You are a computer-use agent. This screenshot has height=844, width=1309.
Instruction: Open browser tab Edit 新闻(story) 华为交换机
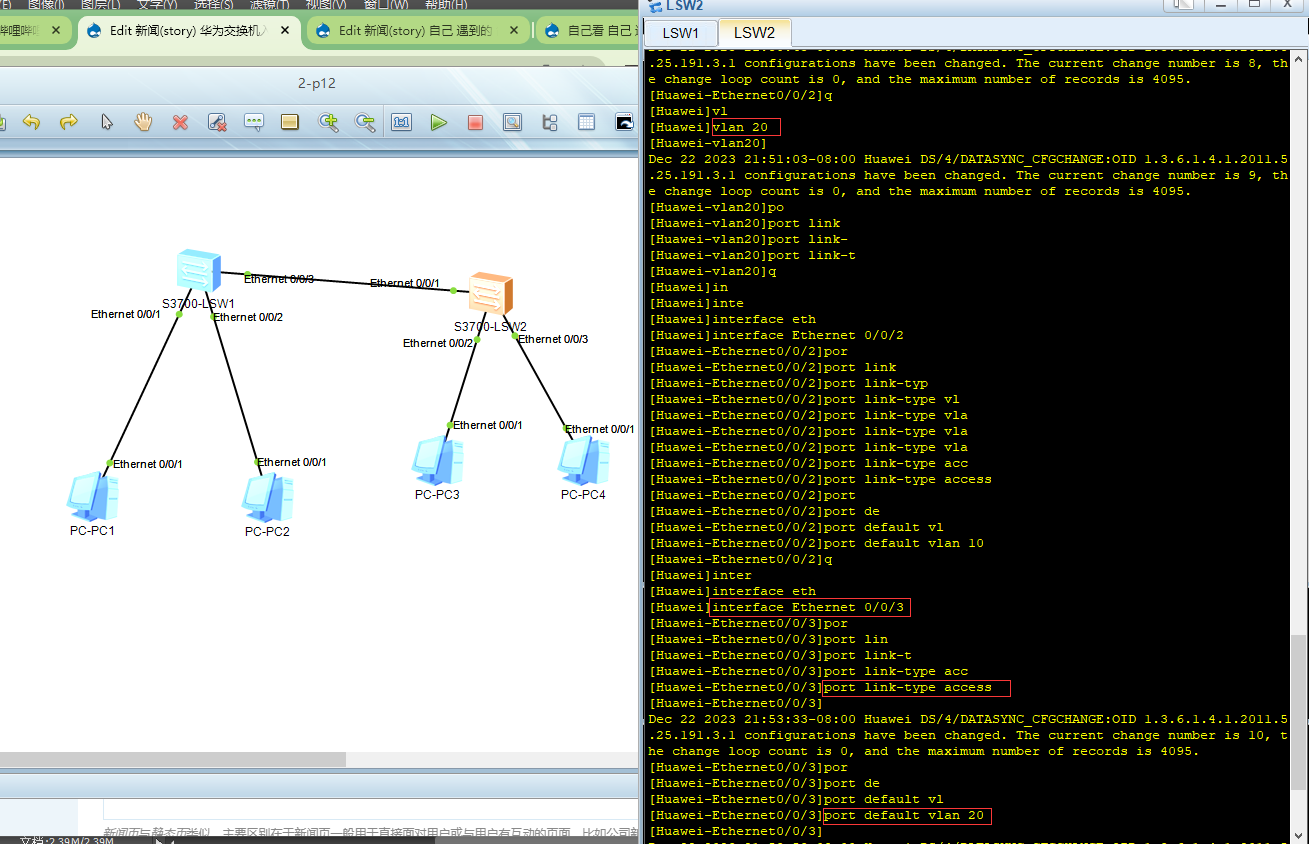click(188, 31)
